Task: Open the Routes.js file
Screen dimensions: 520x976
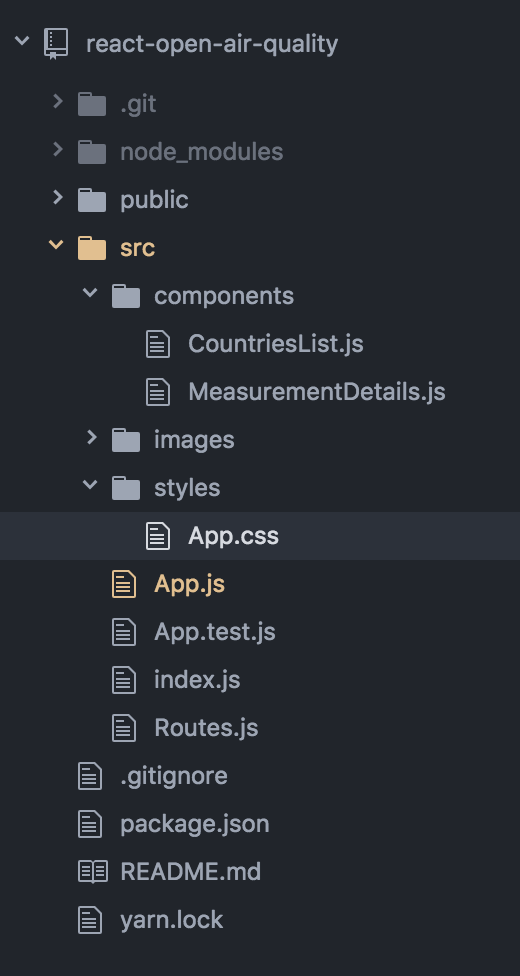Action: coord(206,728)
